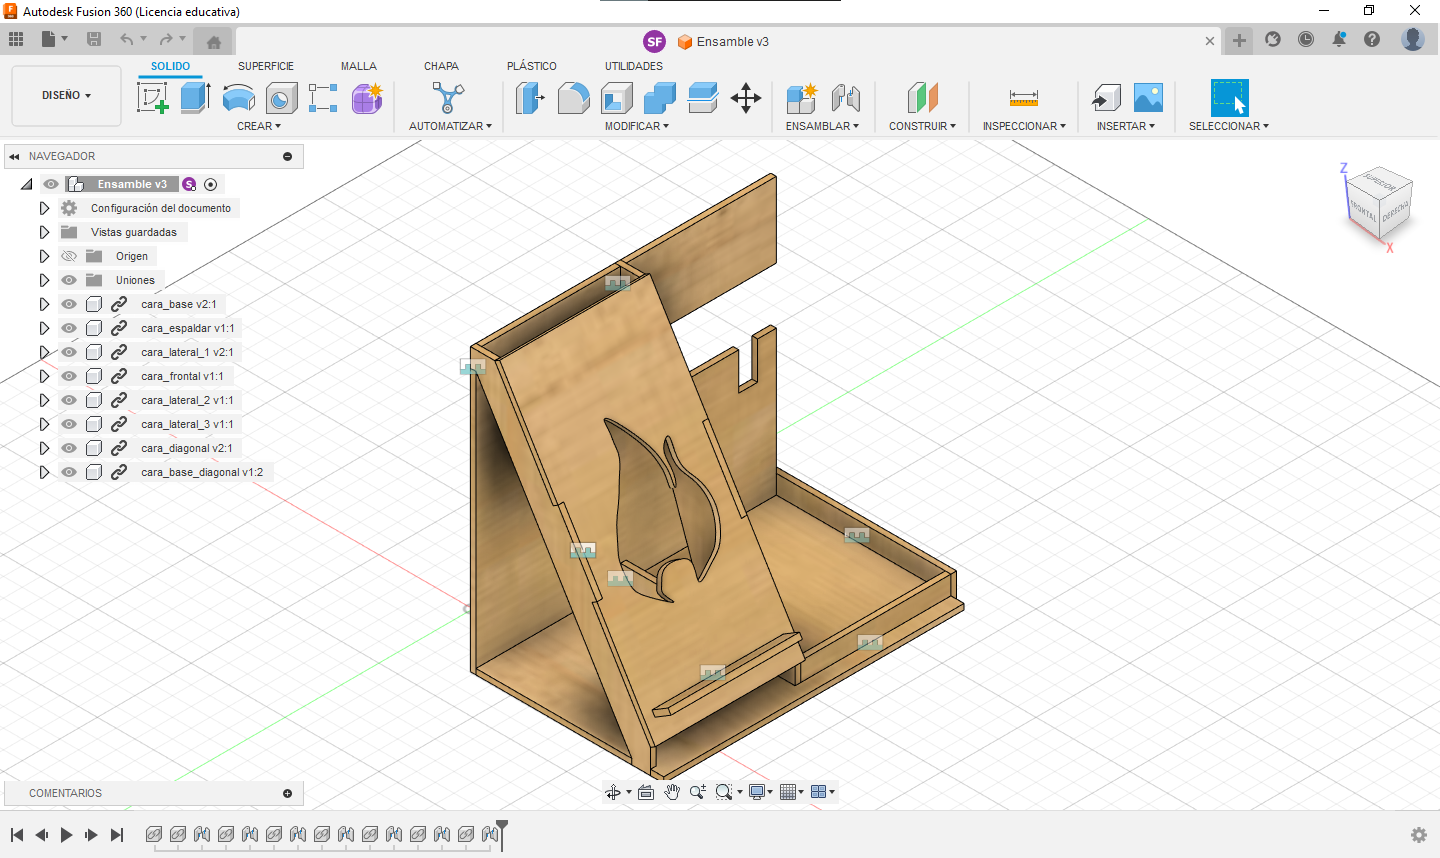Viewport: 1440px width, 858px height.
Task: Select the Create Sketch tool
Action: click(x=153, y=98)
